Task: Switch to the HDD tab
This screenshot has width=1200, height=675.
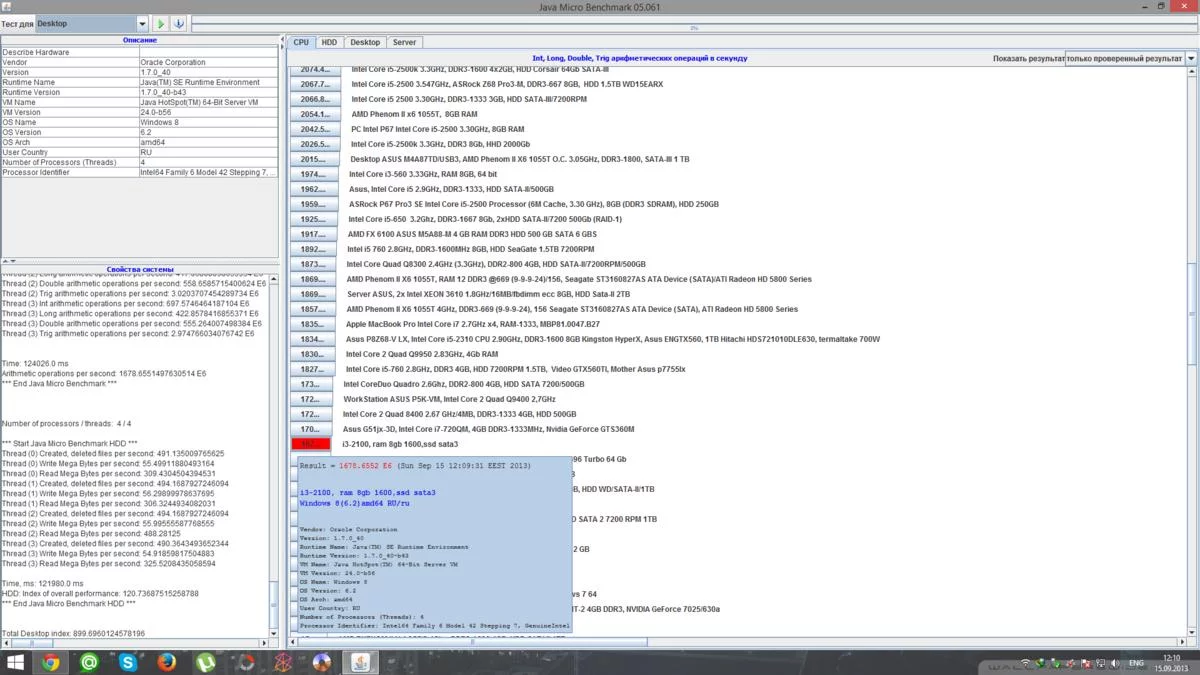Action: click(x=329, y=42)
